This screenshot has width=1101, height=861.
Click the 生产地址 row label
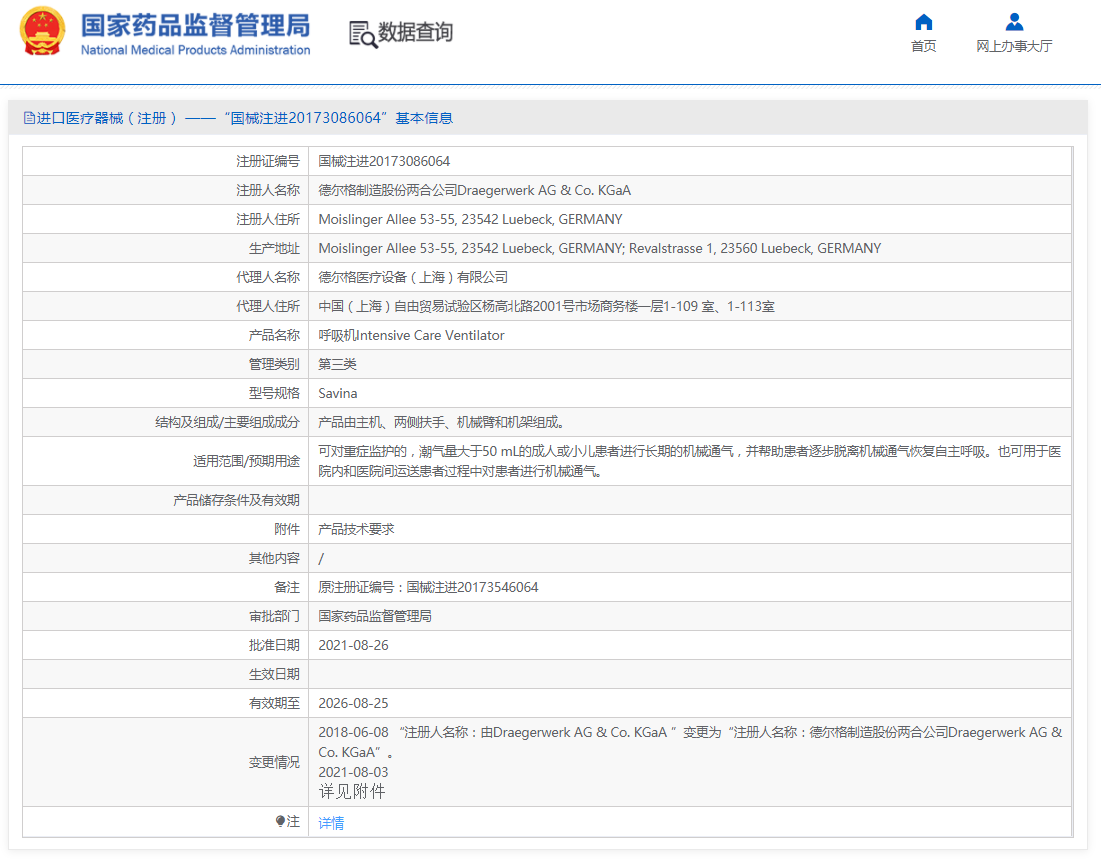[274, 249]
